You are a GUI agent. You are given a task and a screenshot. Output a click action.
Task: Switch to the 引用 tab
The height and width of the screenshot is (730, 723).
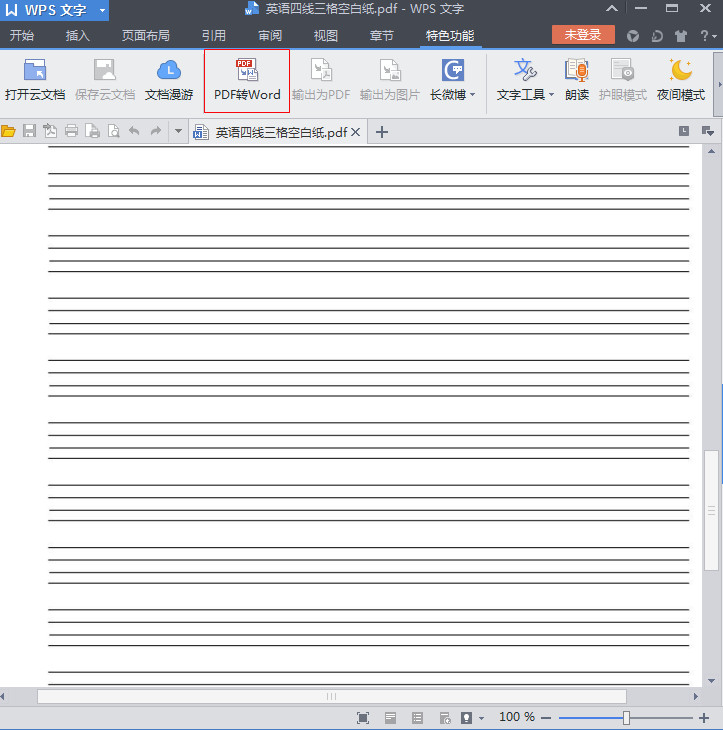[x=214, y=36]
